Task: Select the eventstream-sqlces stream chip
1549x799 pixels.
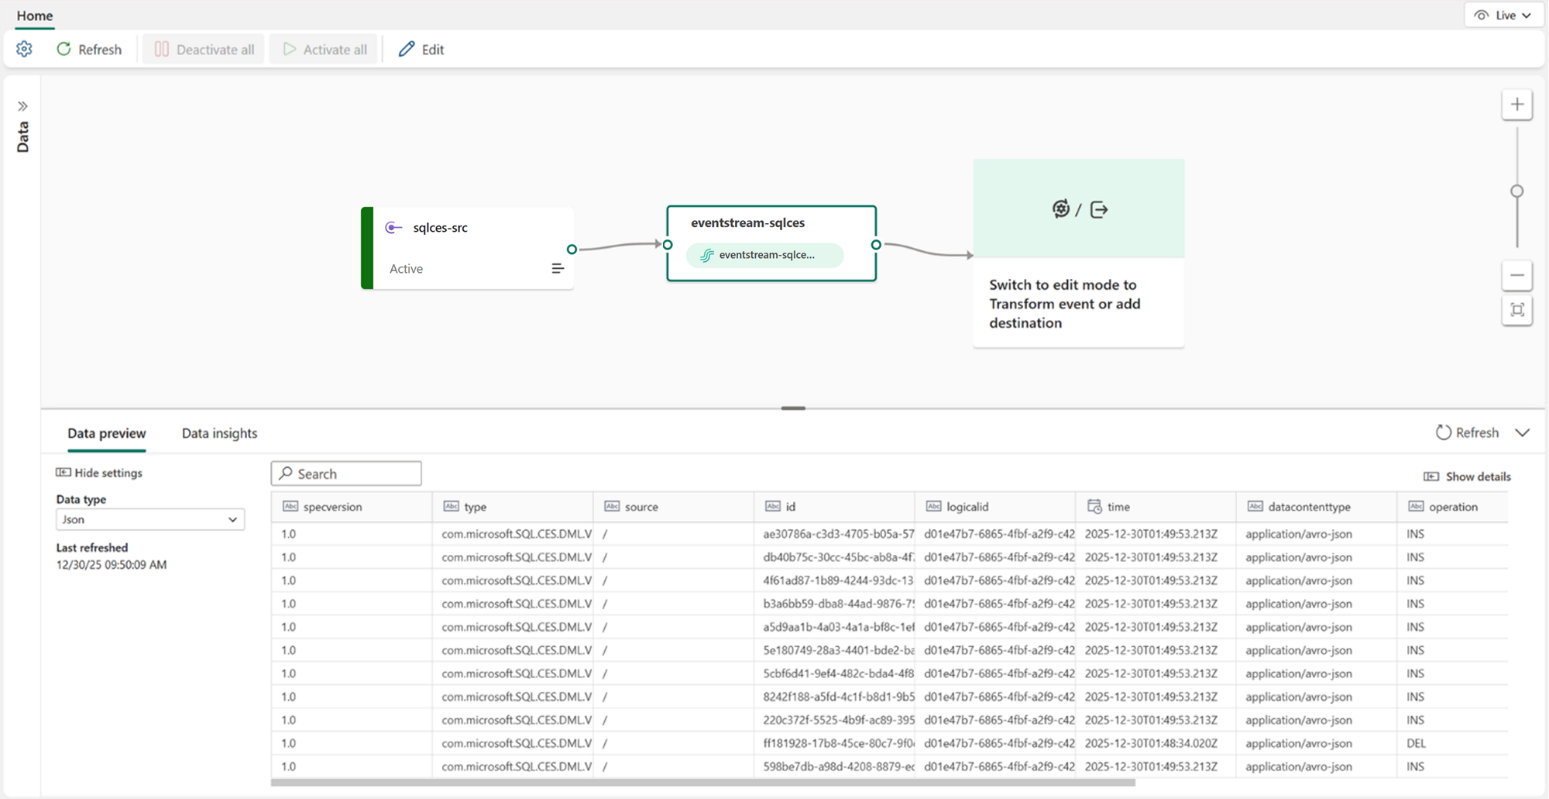Action: click(765, 255)
